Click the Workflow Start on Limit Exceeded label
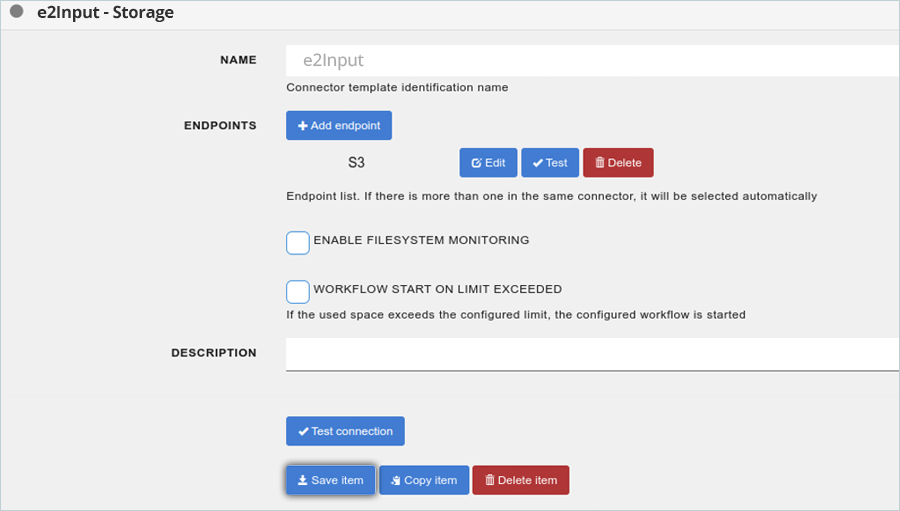900x511 pixels. (437, 289)
